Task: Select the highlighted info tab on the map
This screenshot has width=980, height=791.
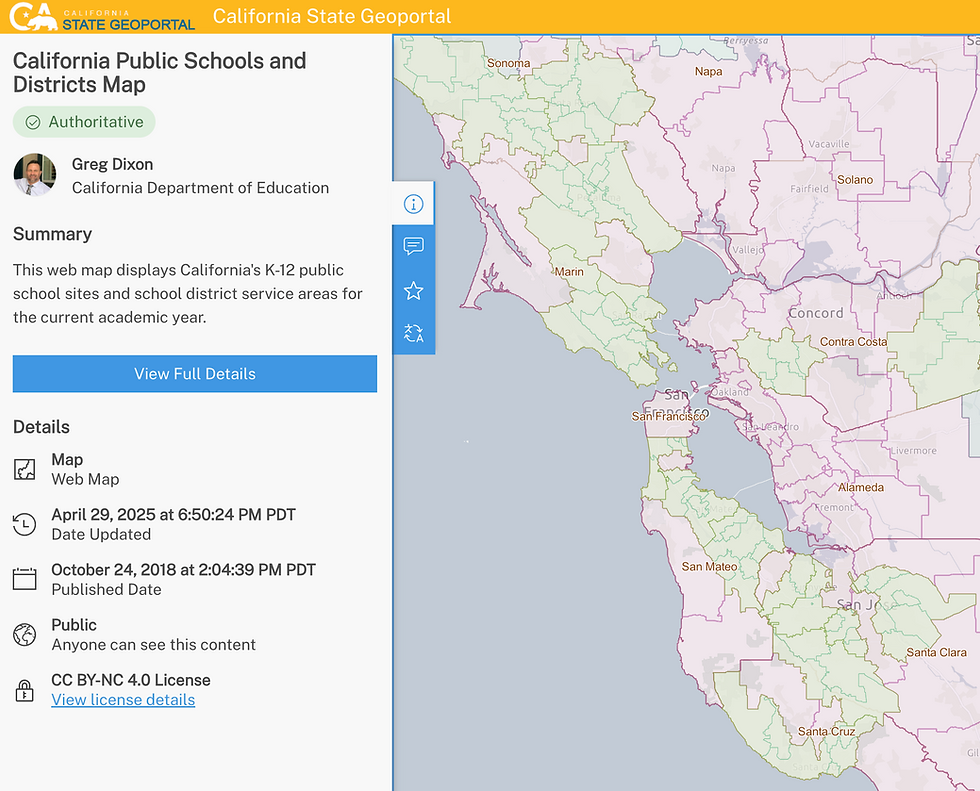Action: pos(413,202)
